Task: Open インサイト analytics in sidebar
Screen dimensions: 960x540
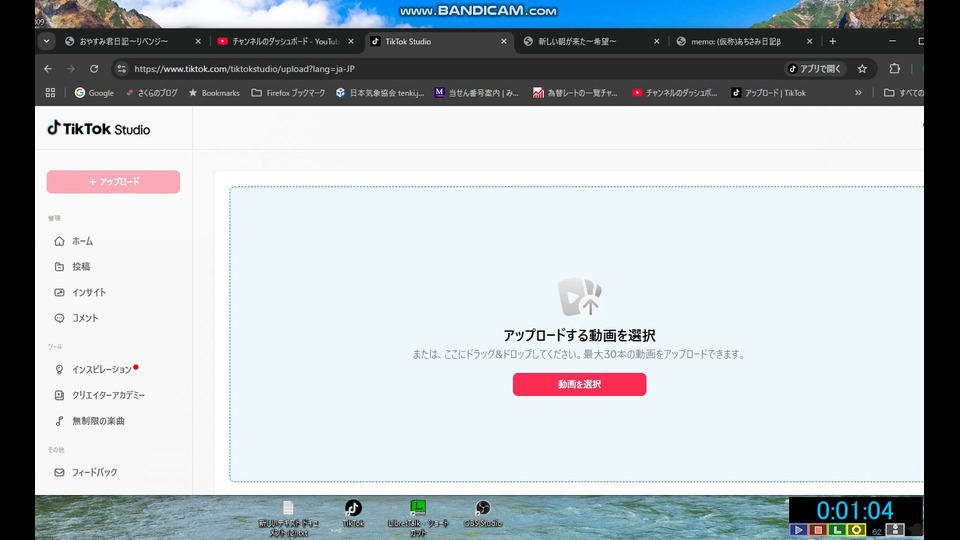Action: coord(80,293)
